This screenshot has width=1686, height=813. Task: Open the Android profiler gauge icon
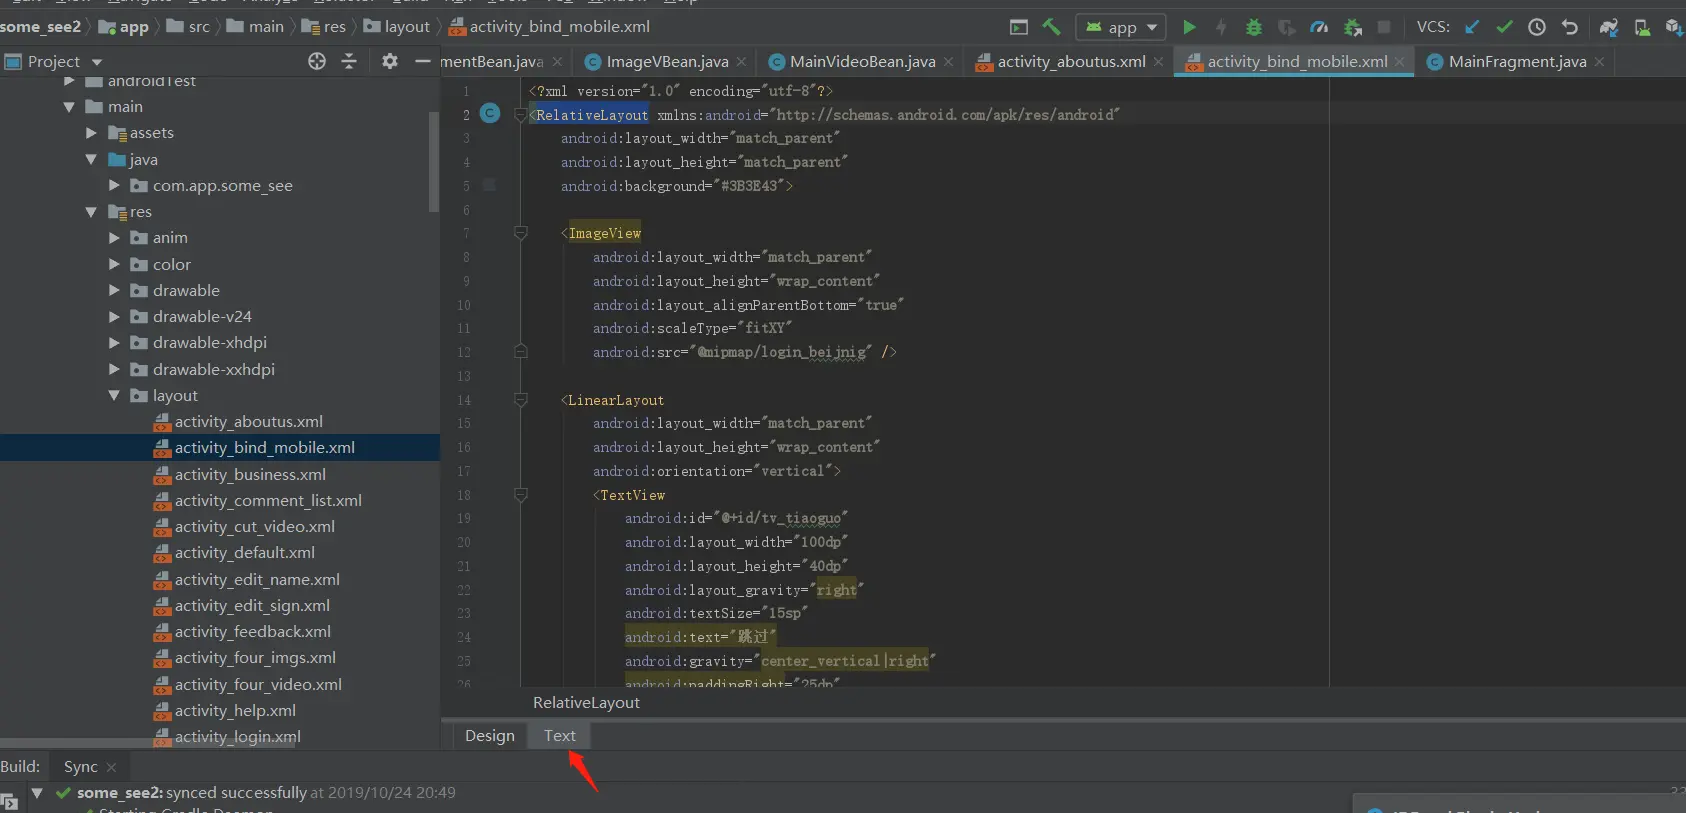tap(1319, 27)
